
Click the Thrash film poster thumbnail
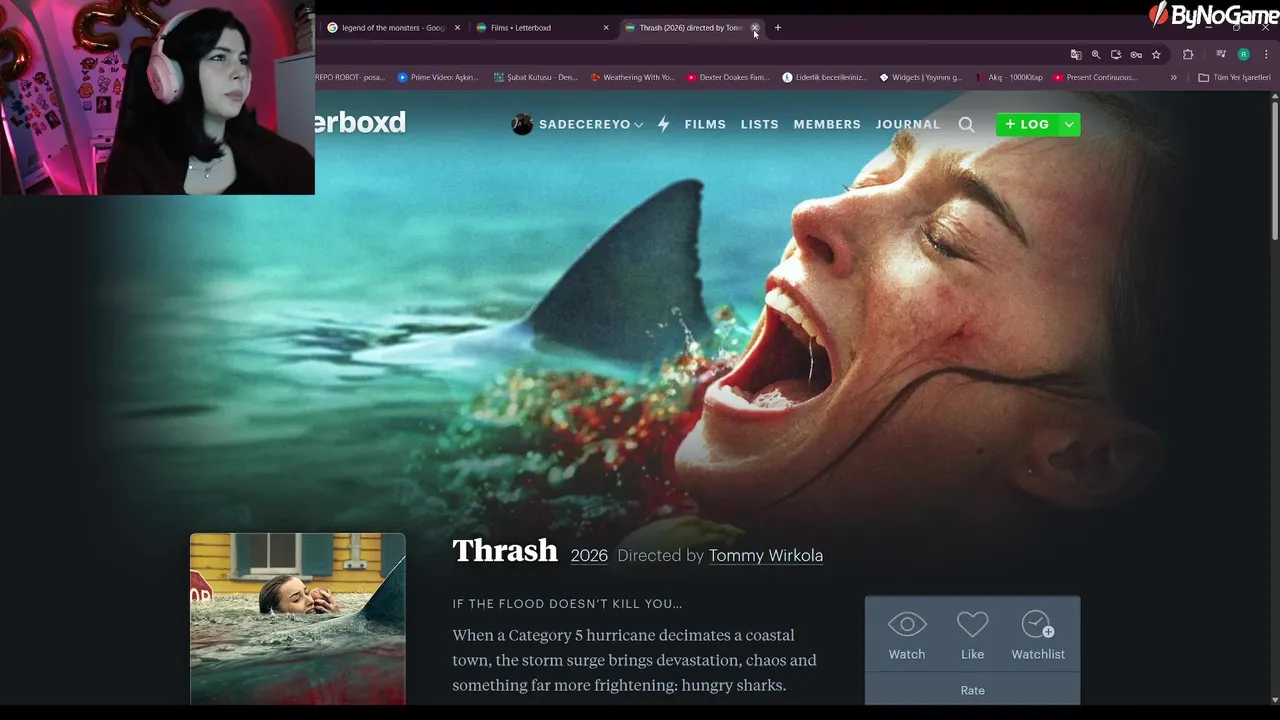[x=298, y=619]
